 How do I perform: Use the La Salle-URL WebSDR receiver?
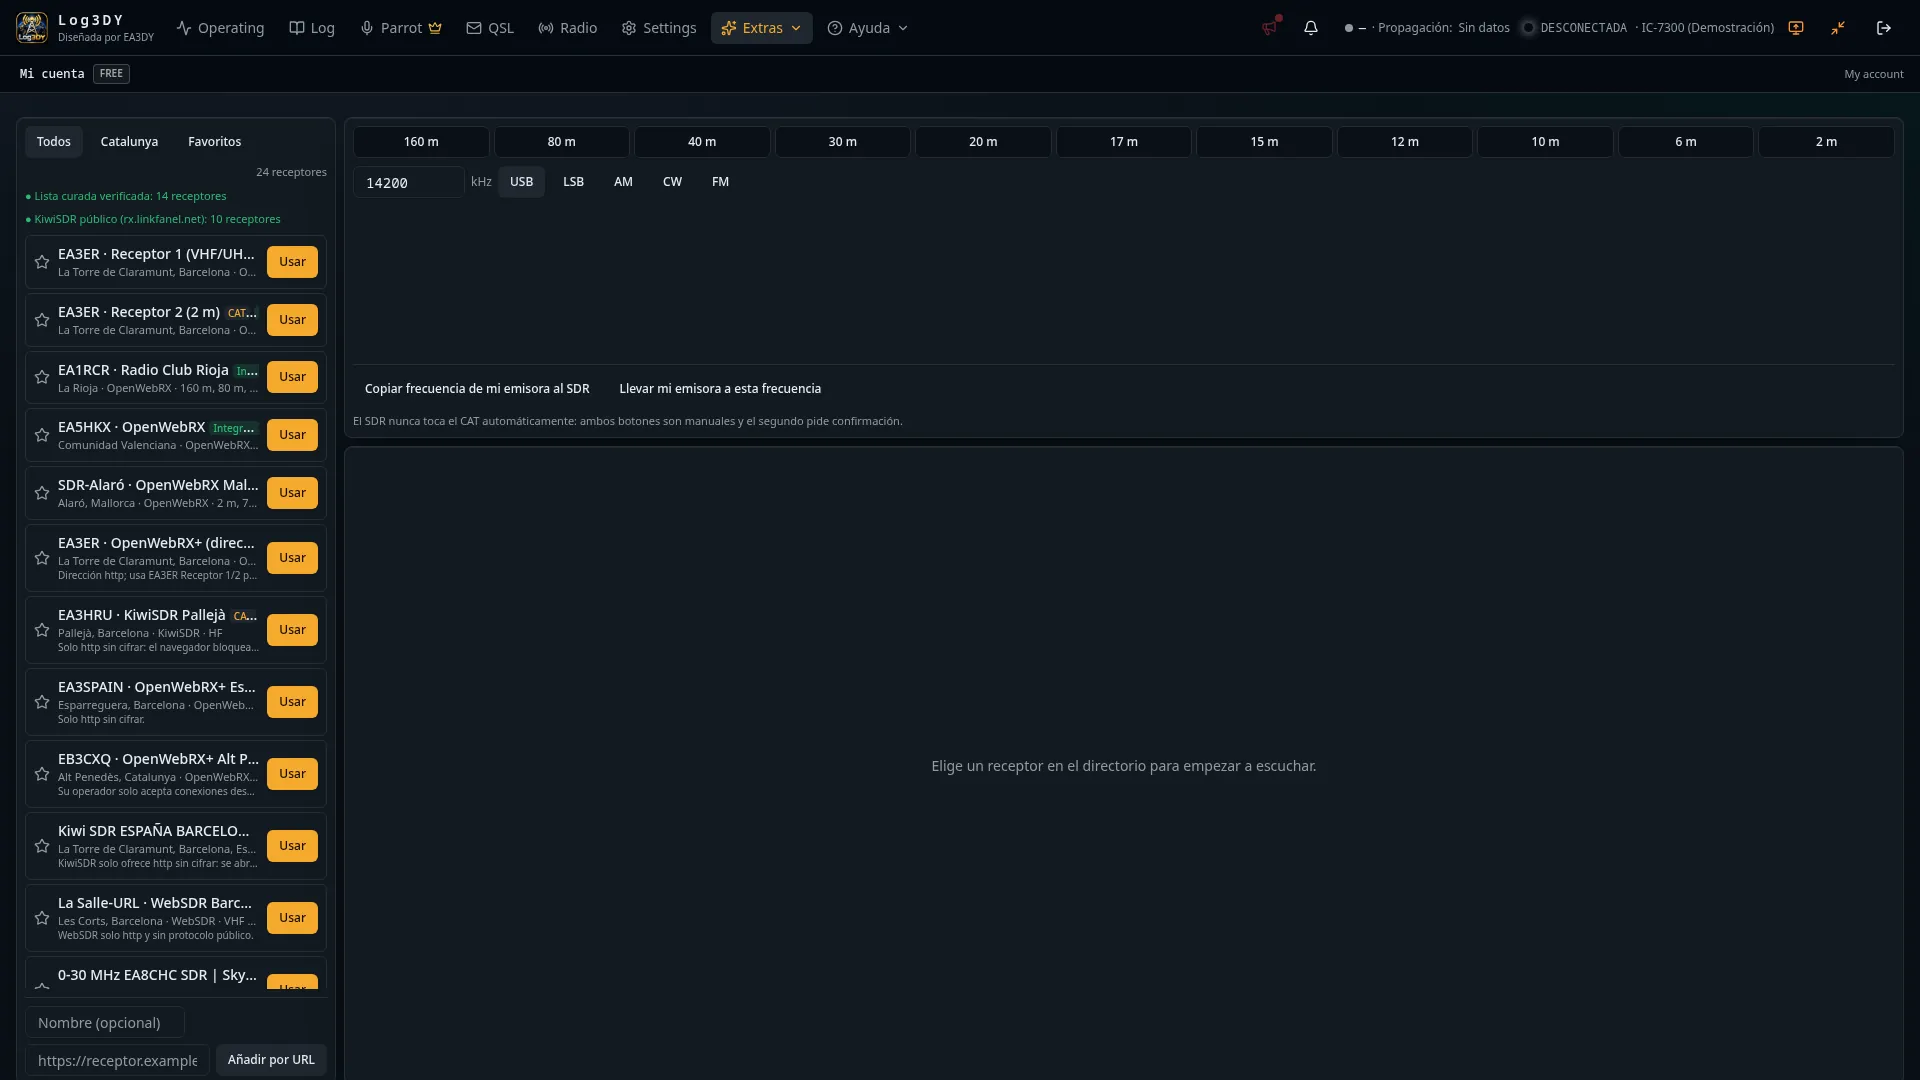pyautogui.click(x=292, y=918)
